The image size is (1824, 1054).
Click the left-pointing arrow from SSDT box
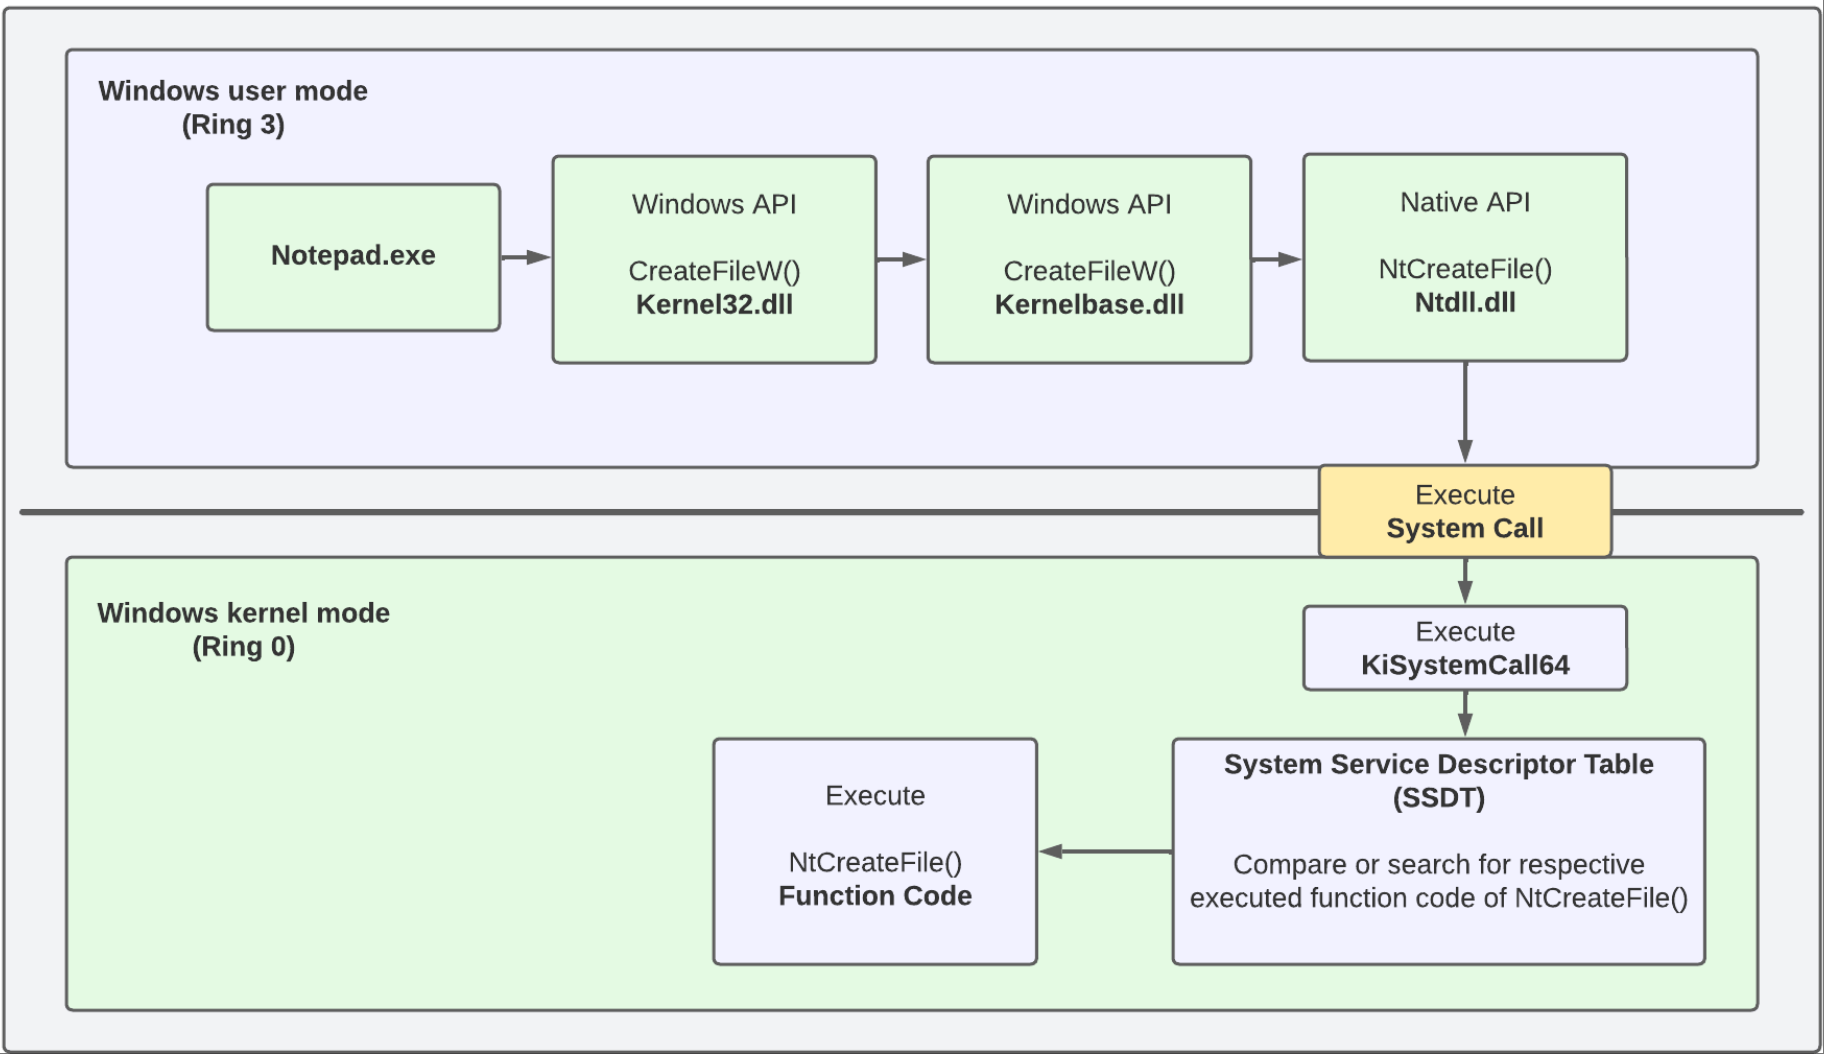(1105, 852)
